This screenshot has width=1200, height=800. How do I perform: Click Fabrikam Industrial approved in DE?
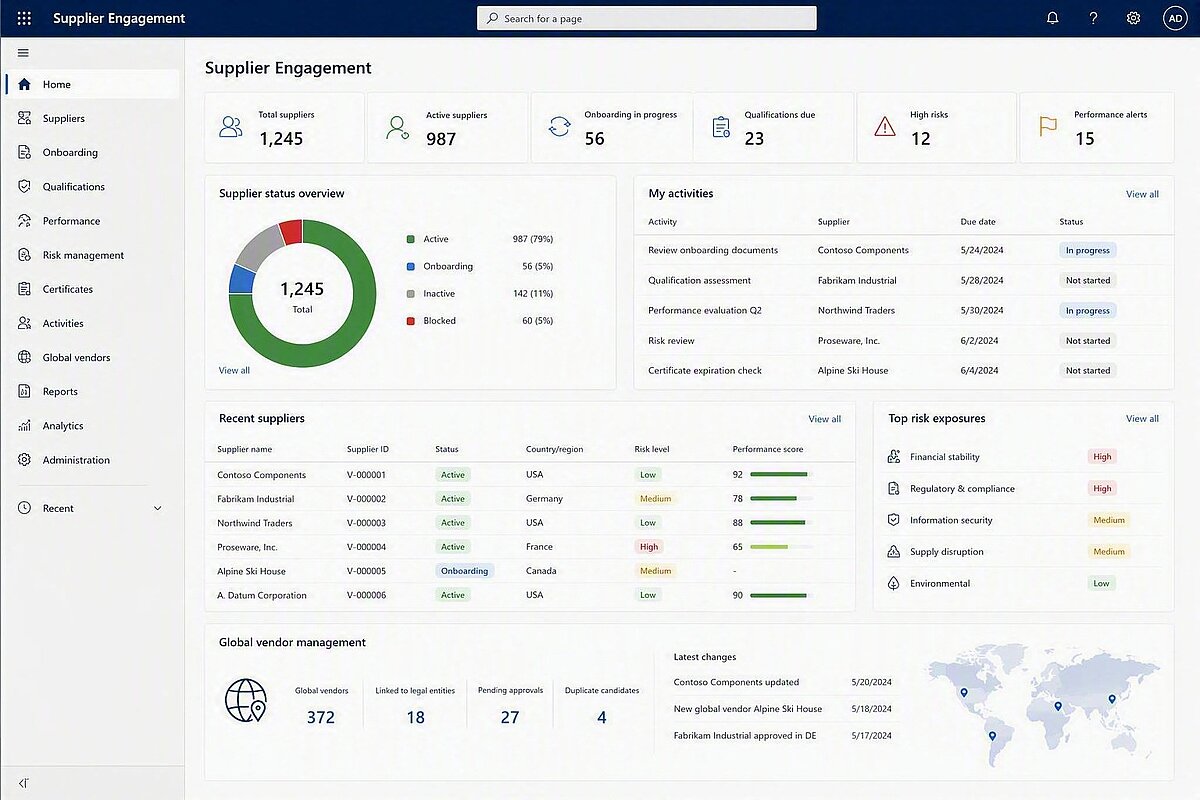point(745,735)
